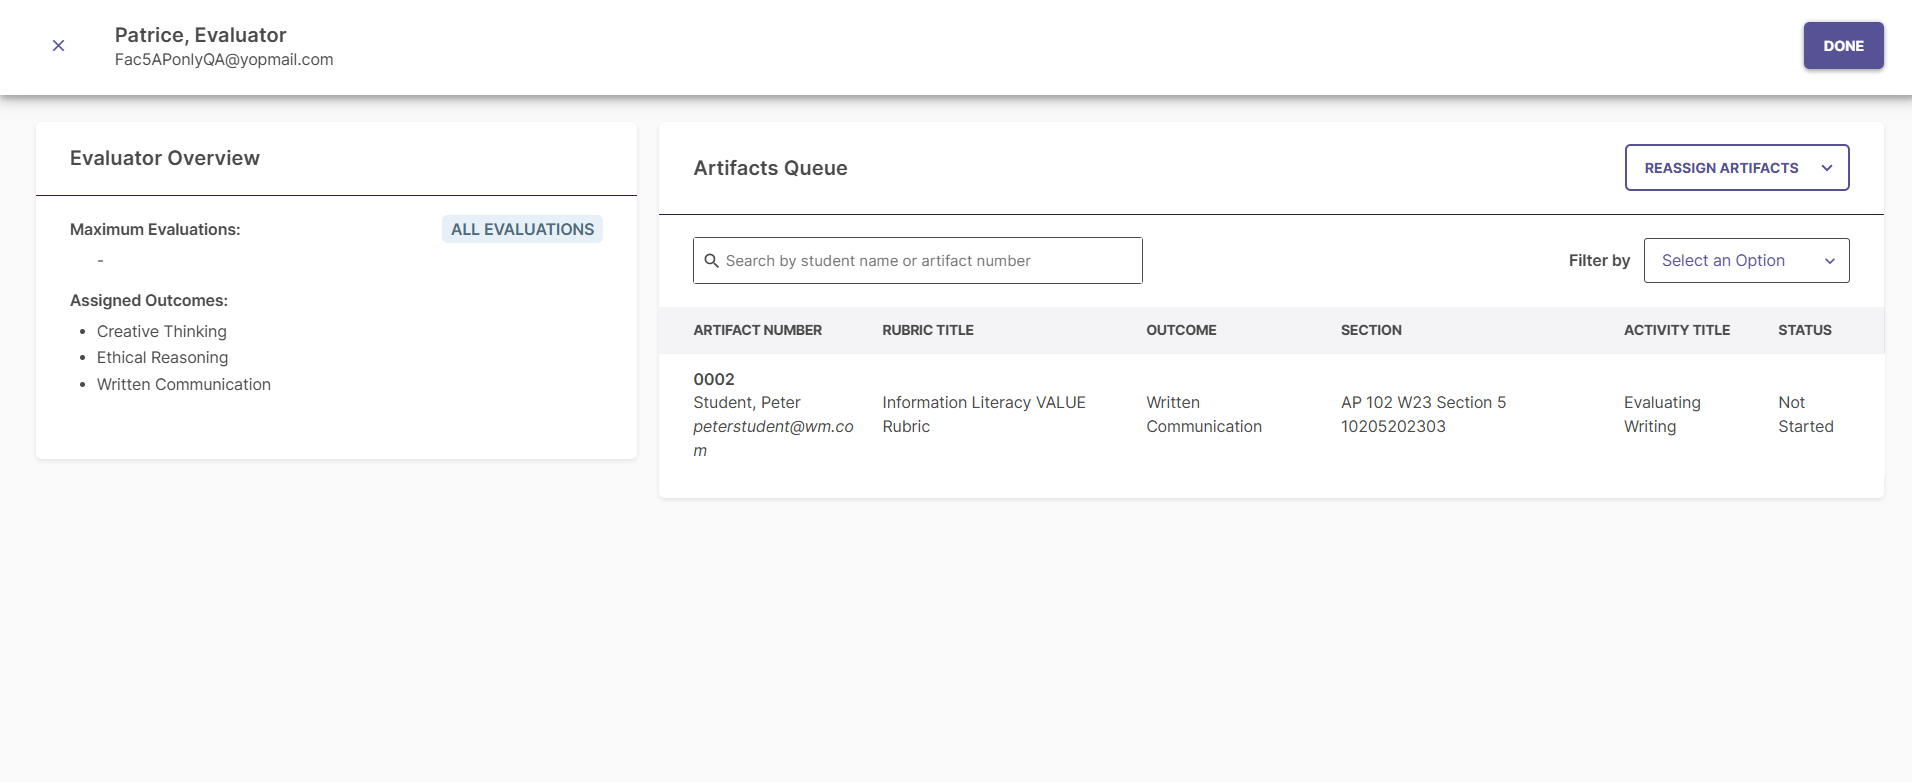Click the Section column header
The image size is (1912, 782).
pos(1371,330)
